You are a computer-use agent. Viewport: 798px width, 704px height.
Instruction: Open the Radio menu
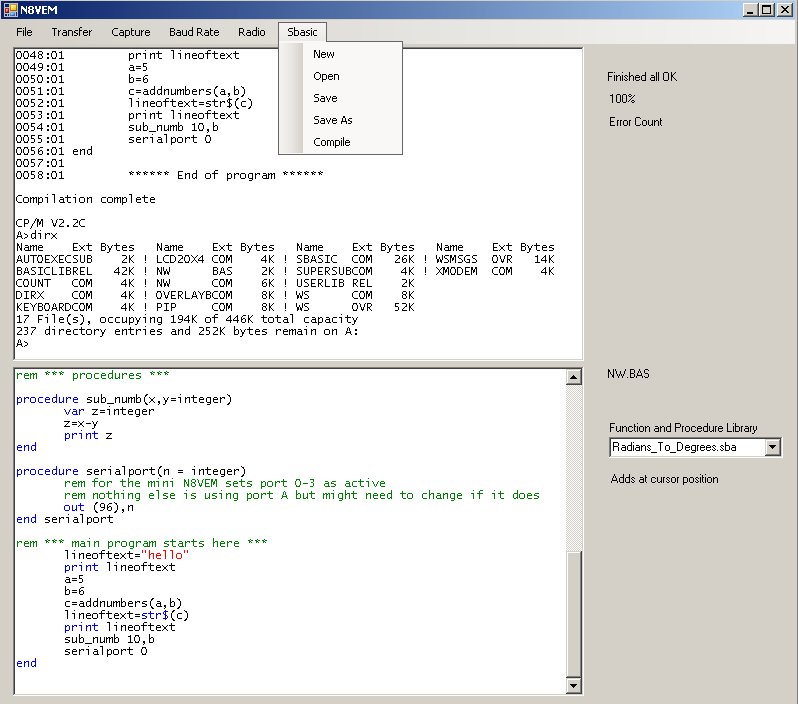[x=252, y=32]
